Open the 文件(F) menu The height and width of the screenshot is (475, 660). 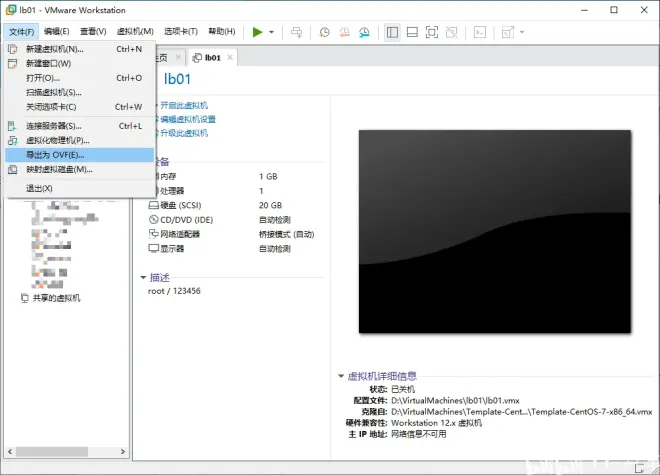click(x=21, y=32)
